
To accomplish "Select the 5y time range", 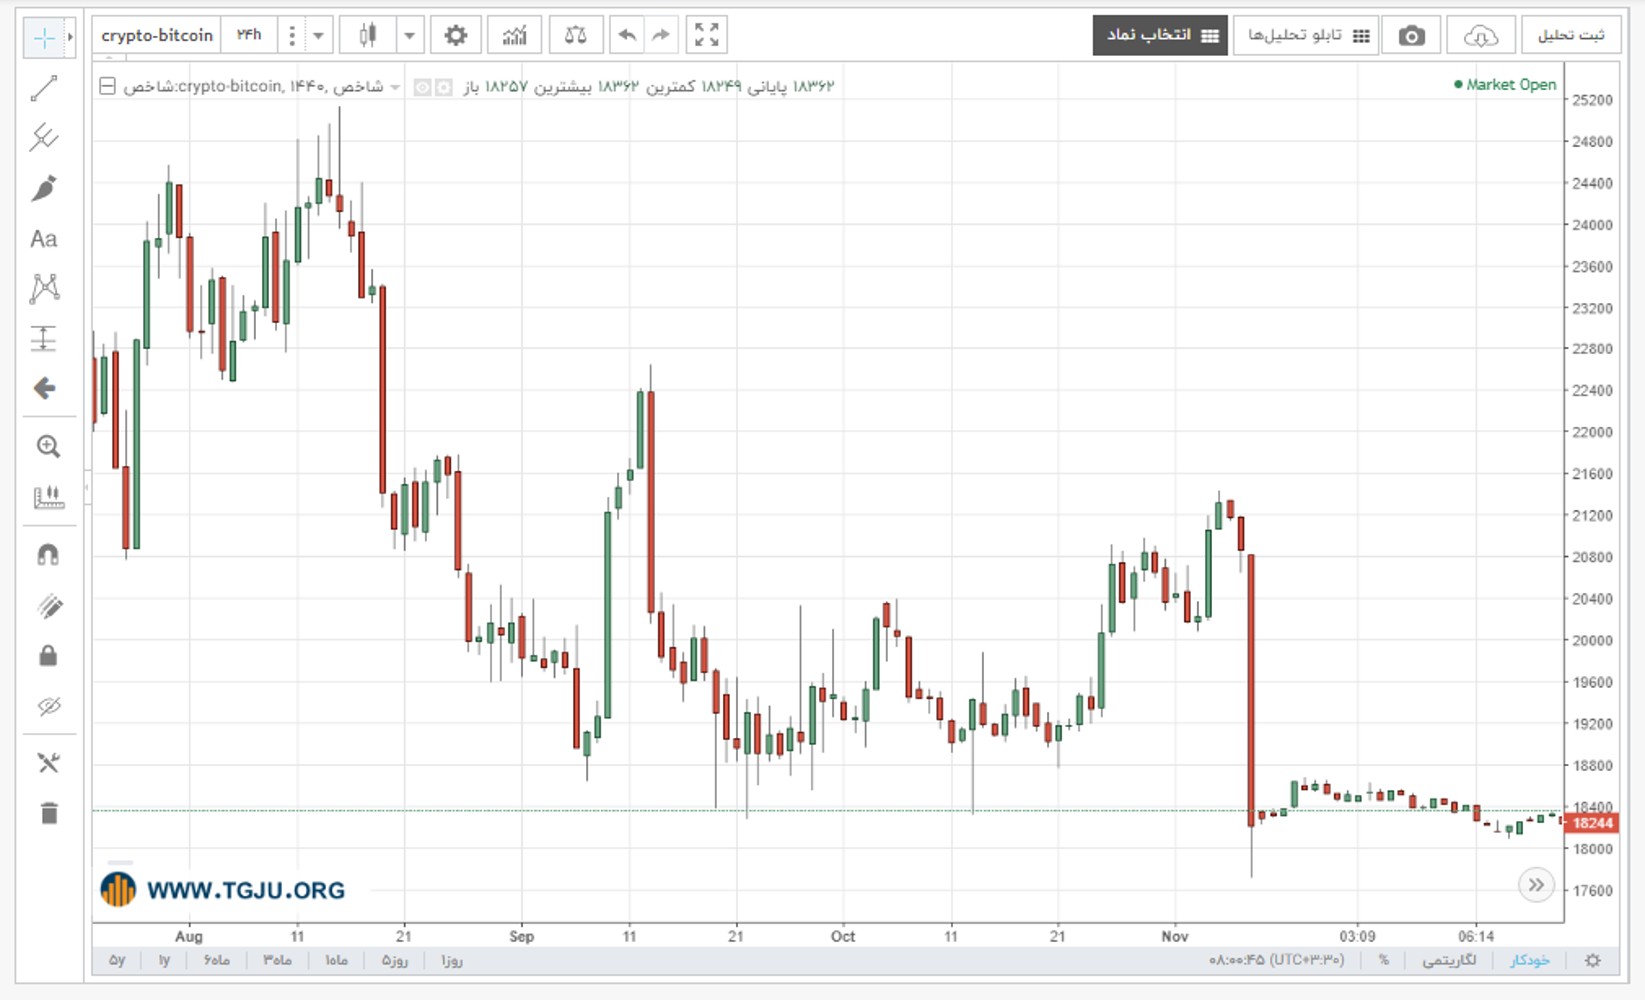I will tap(117, 960).
